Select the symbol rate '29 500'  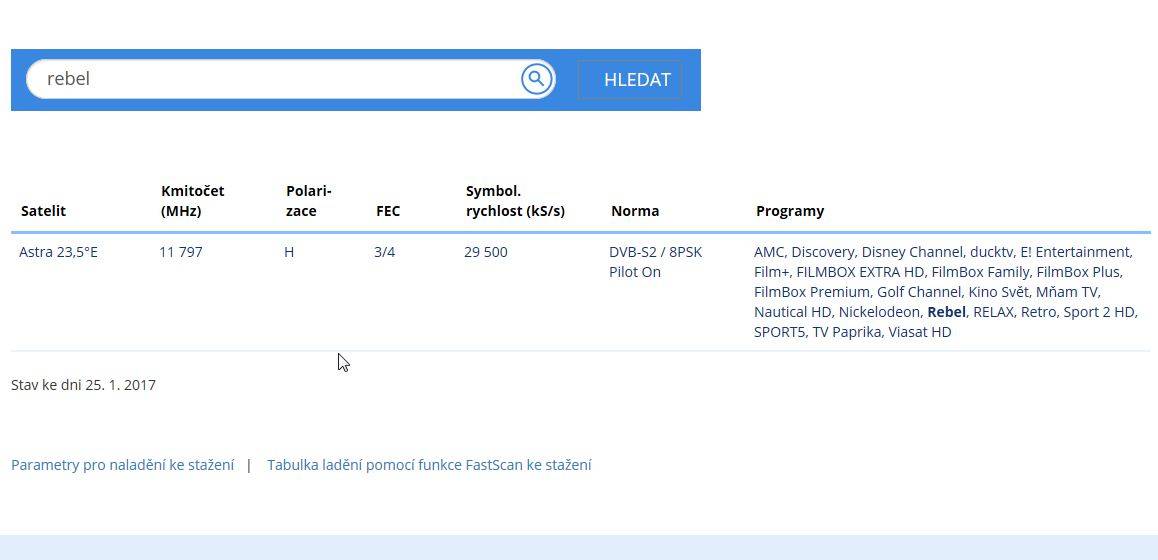[x=486, y=252]
